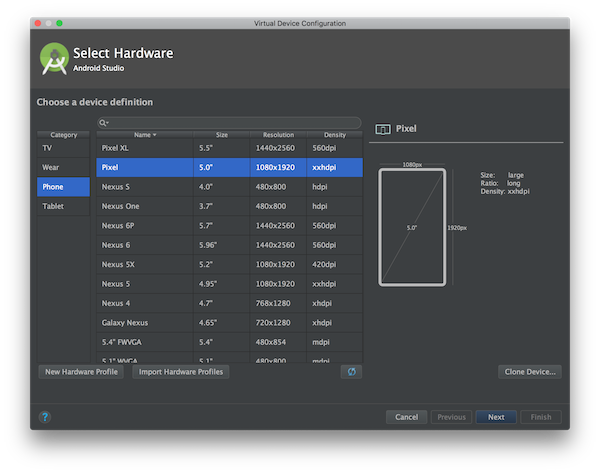Open help via the question mark icon
This screenshot has width=600, height=473.
45,417
